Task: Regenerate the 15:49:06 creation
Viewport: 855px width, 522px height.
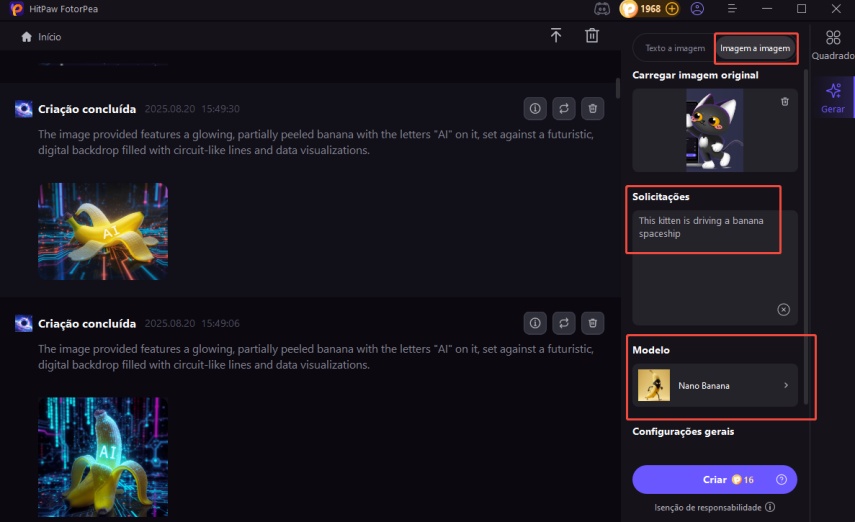Action: [x=564, y=323]
